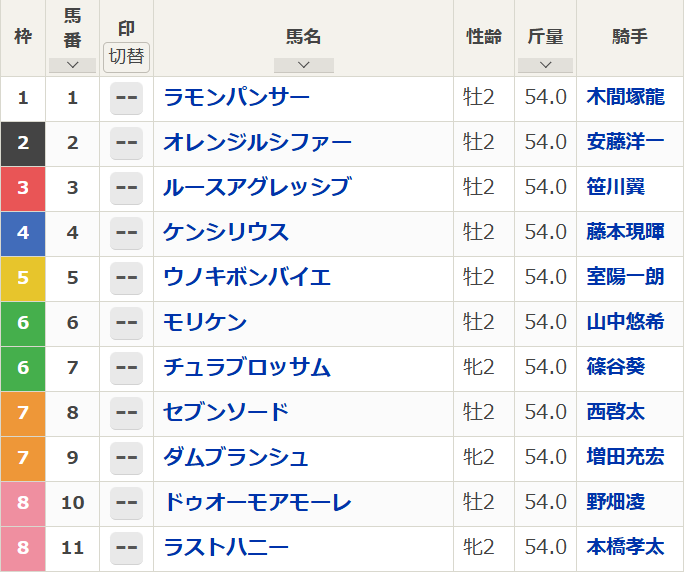The height and width of the screenshot is (572, 684).
Task: Toggle the mark box for ラモンパンサー
Action: [127, 98]
